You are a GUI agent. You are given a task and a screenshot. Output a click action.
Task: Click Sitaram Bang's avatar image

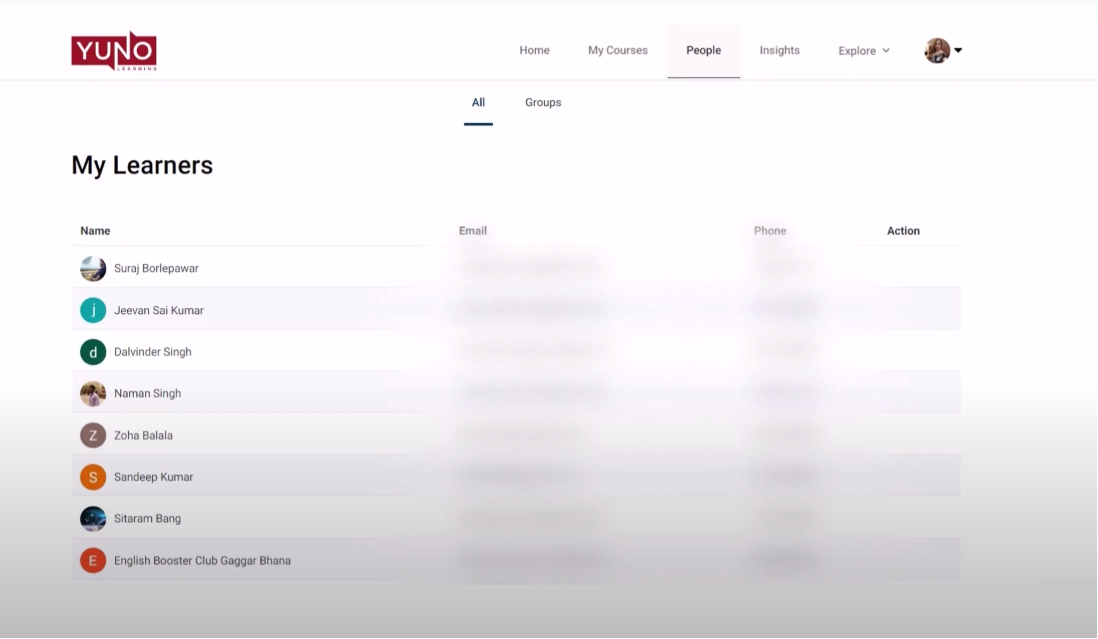click(x=93, y=519)
